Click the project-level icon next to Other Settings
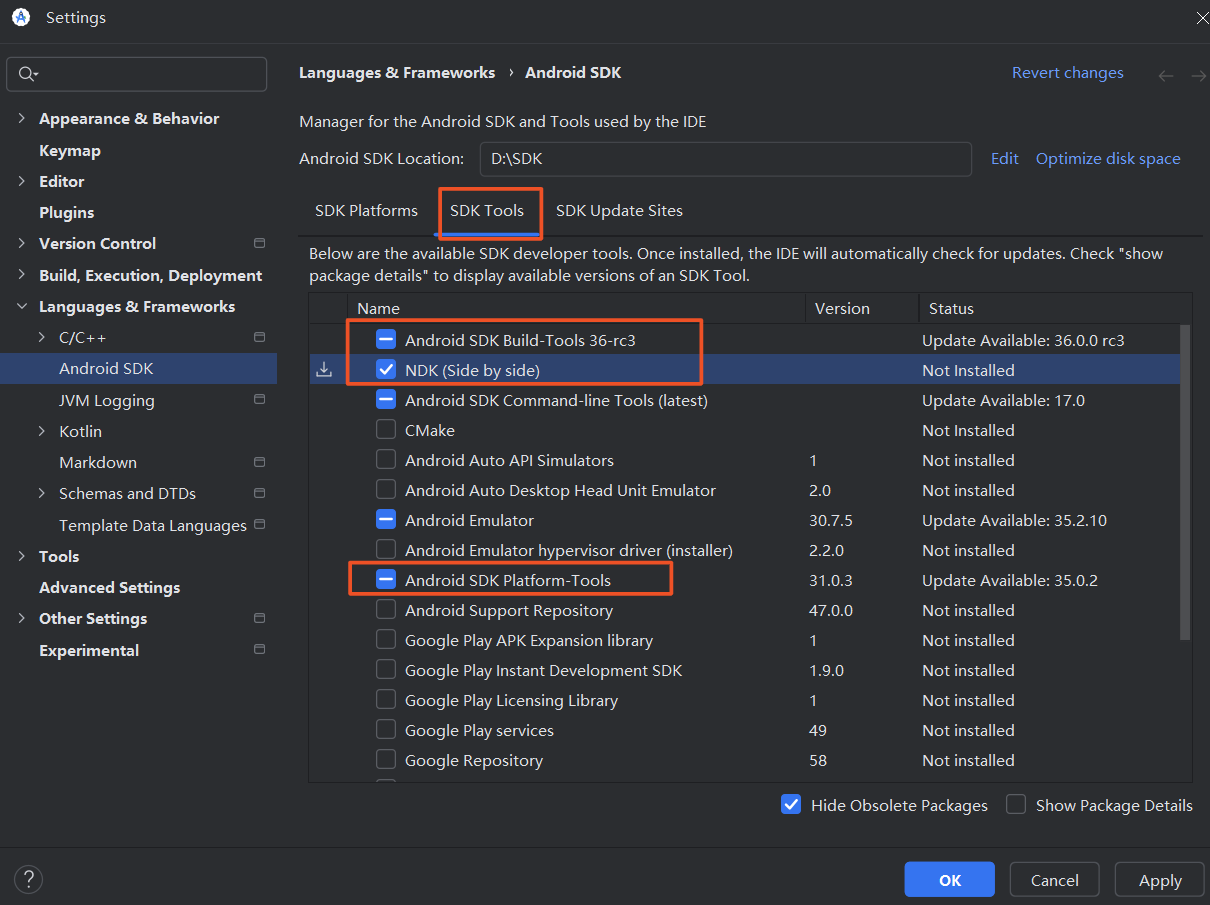Image resolution: width=1210 pixels, height=905 pixels. [260, 618]
